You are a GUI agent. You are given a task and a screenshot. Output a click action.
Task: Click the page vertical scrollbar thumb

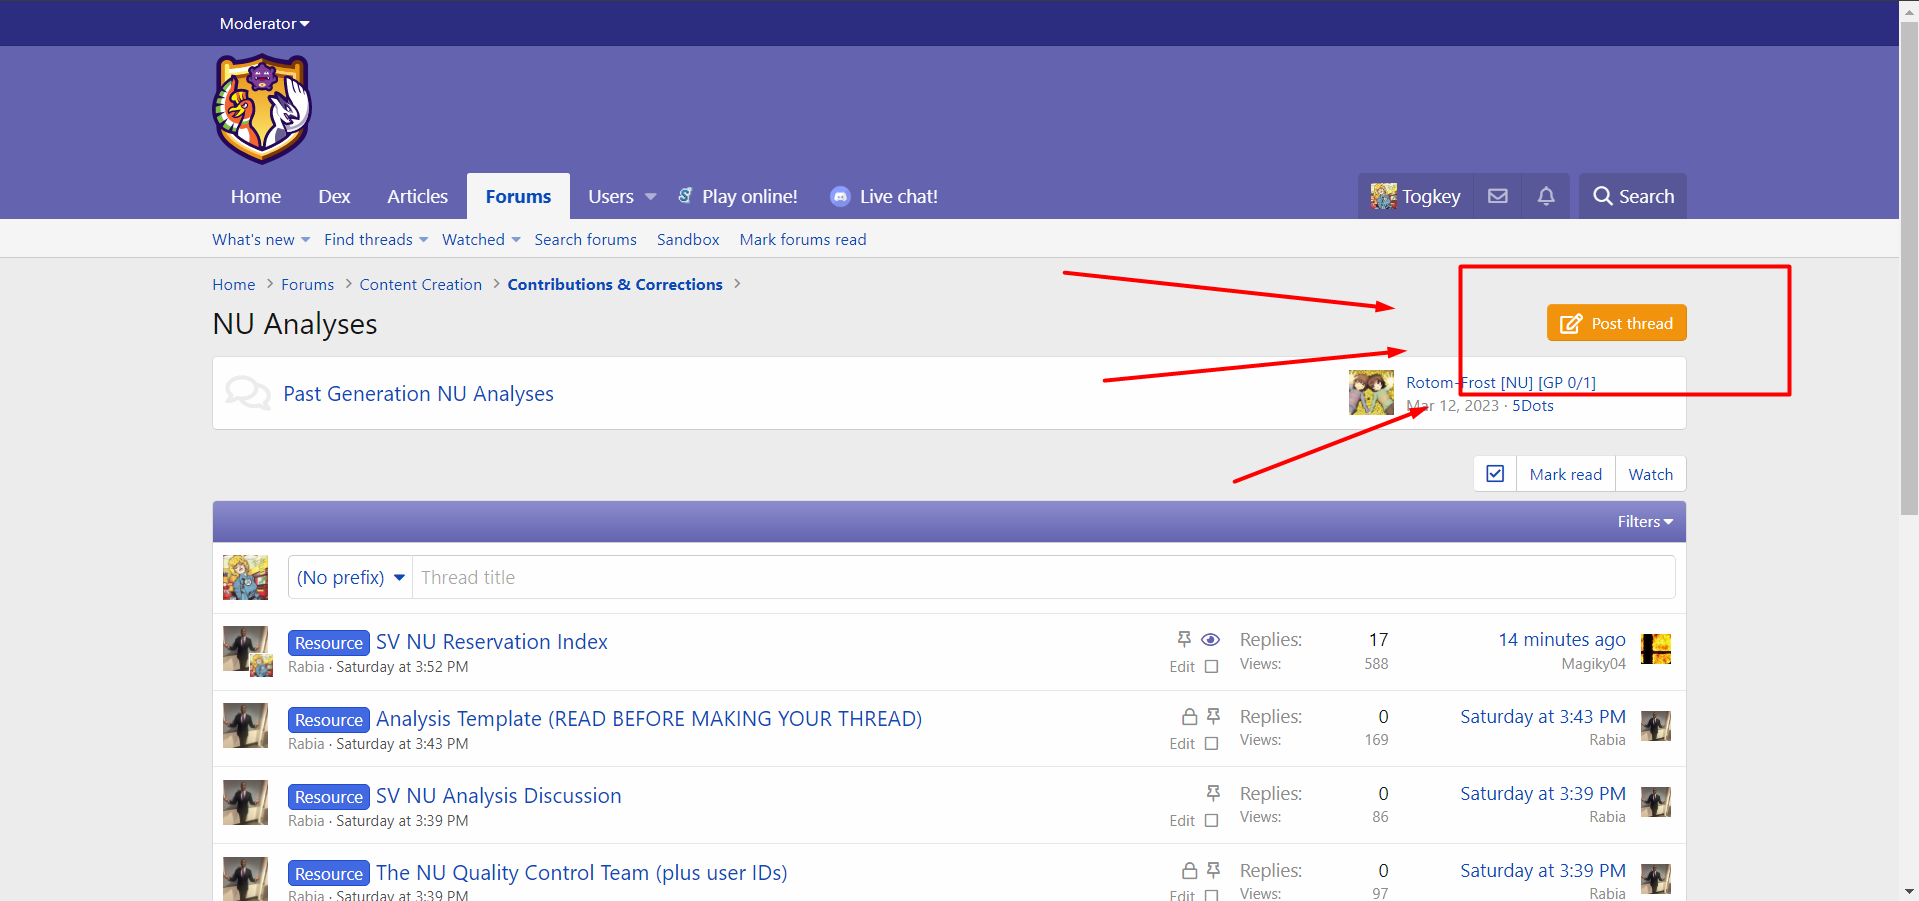coord(1908,270)
